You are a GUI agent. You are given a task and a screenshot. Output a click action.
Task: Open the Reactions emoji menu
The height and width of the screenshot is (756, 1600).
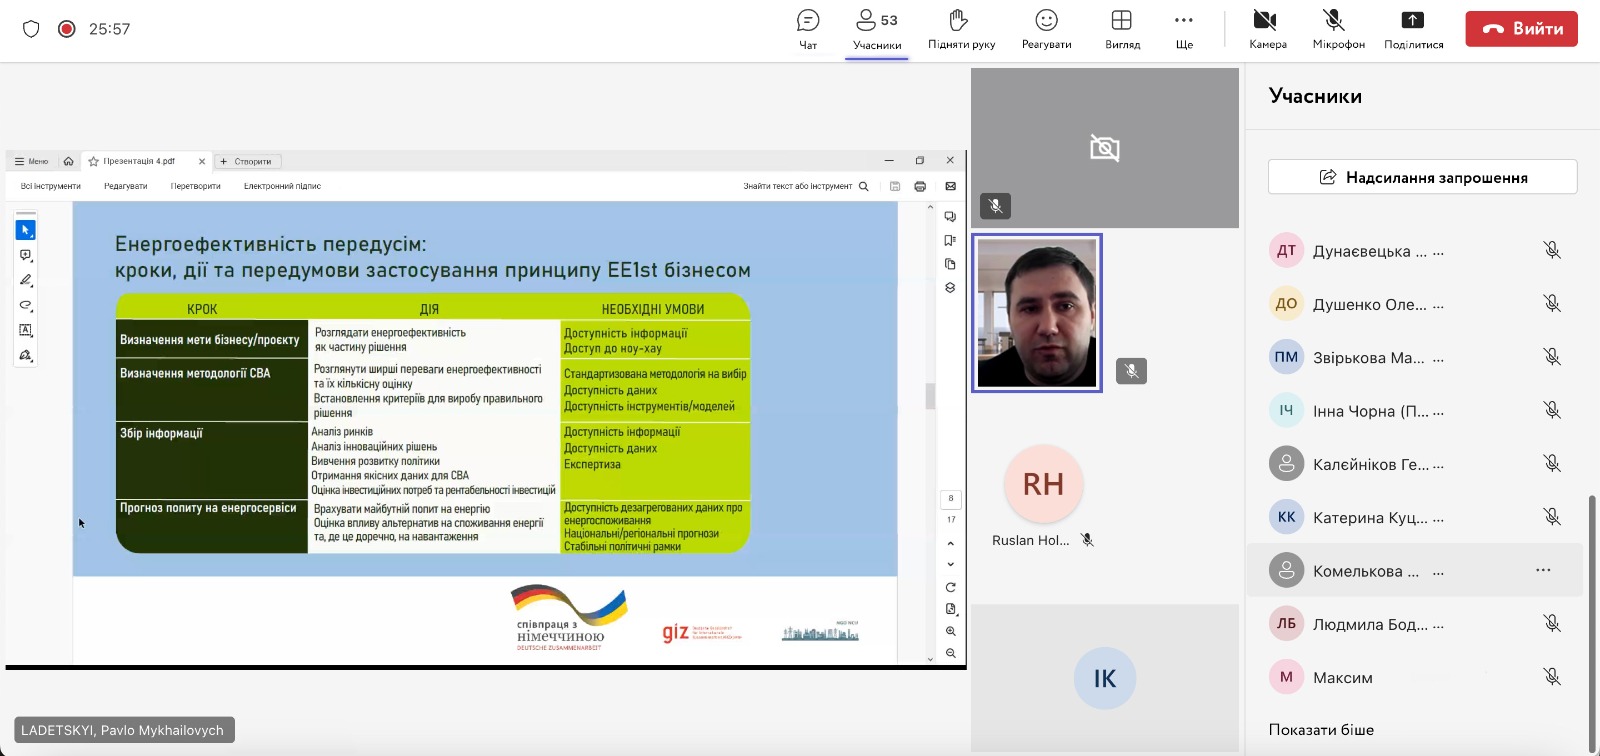pyautogui.click(x=1046, y=29)
